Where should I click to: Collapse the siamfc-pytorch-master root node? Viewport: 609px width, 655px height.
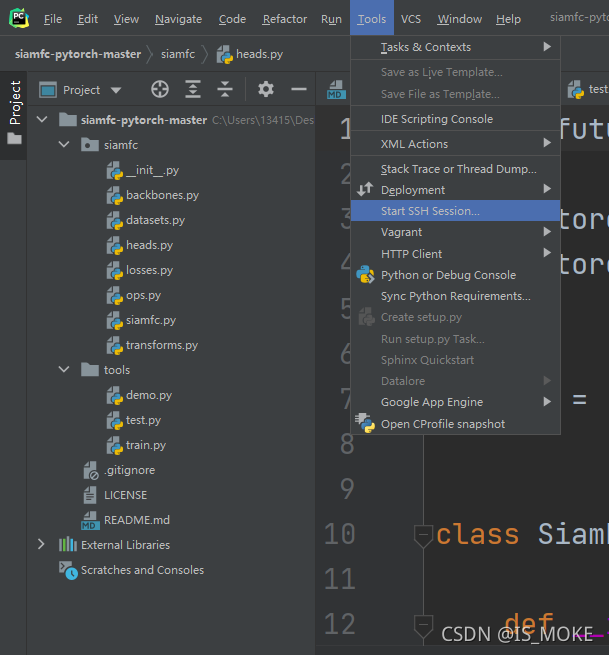pos(42,119)
